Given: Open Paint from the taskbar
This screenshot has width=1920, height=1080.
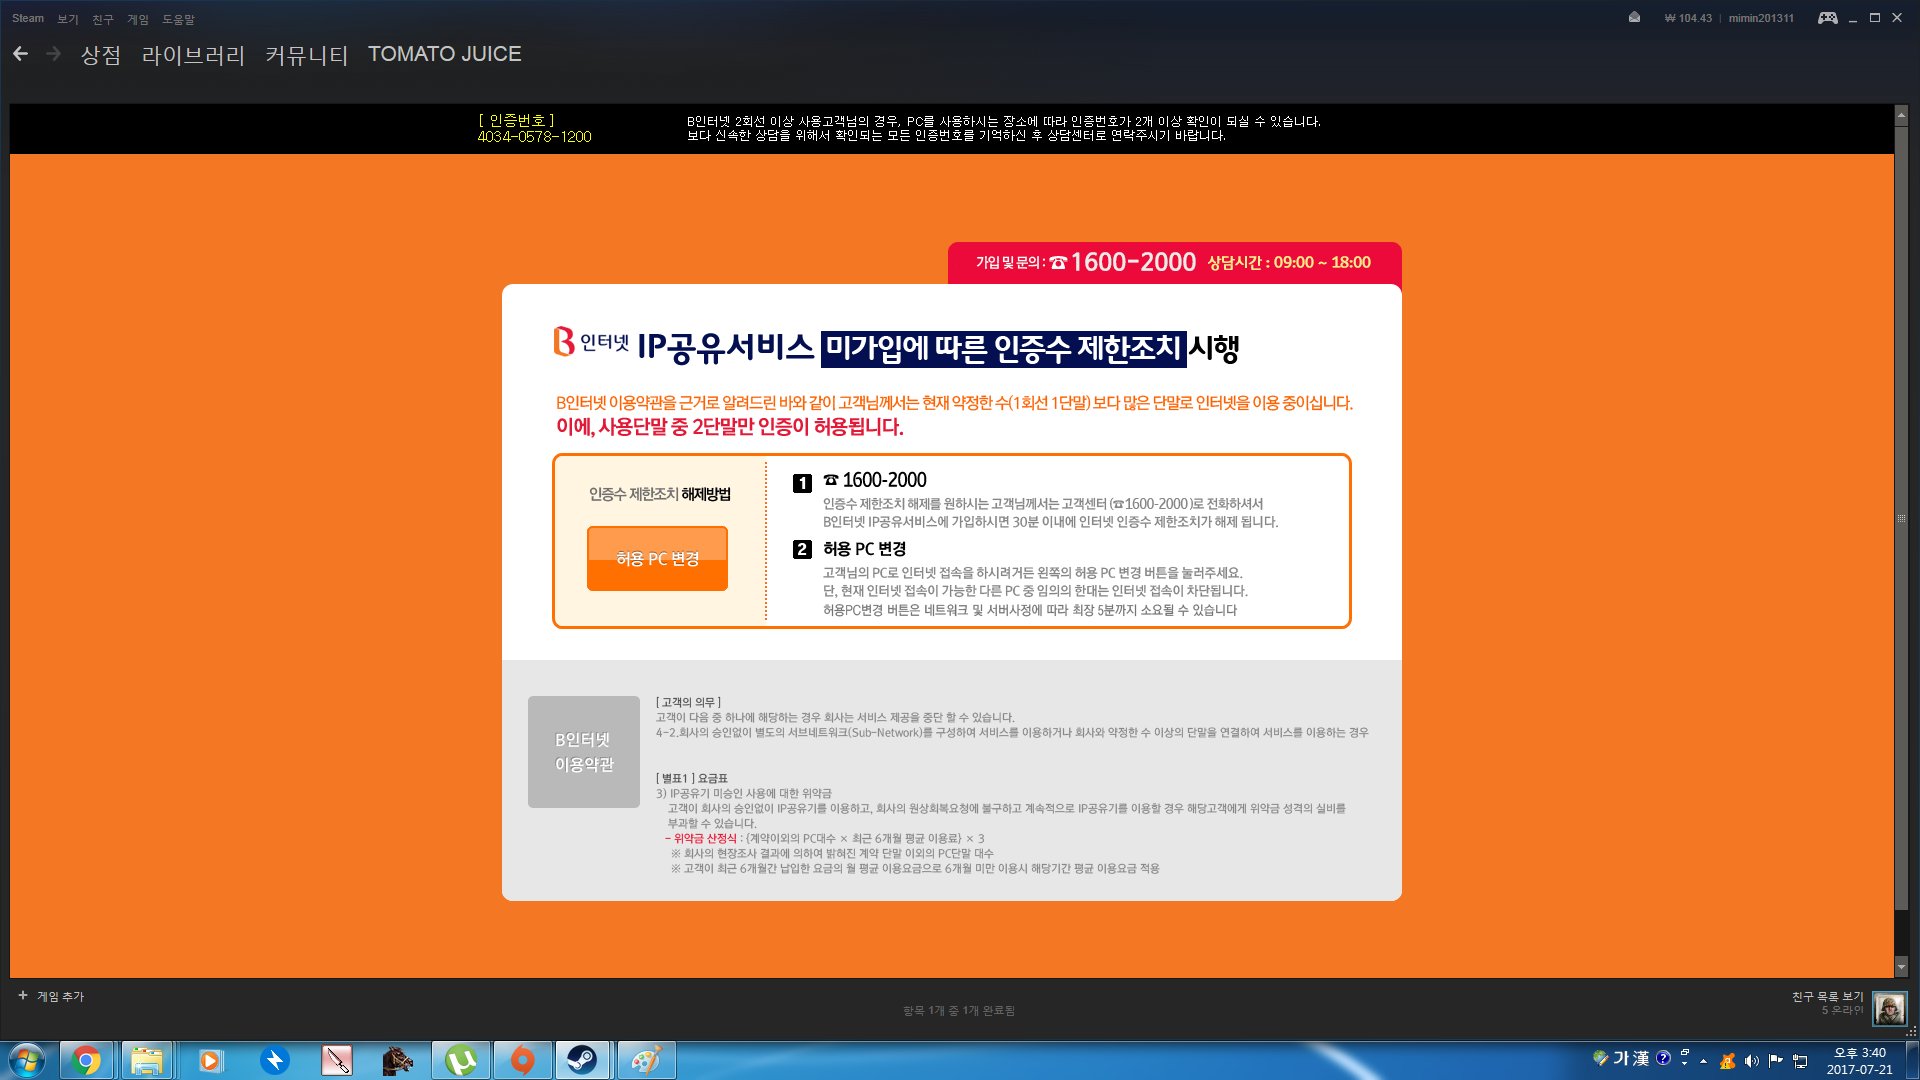Looking at the screenshot, I should pos(646,1060).
